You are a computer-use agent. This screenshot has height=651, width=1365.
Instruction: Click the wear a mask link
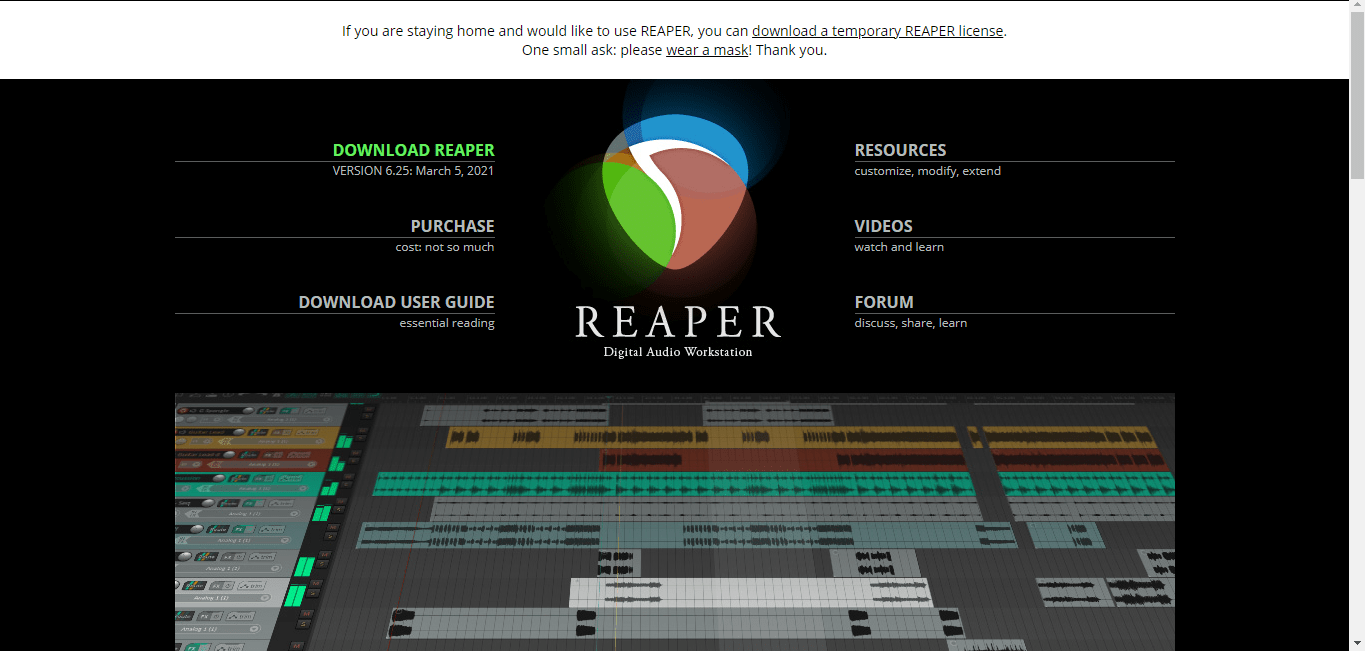(x=707, y=49)
